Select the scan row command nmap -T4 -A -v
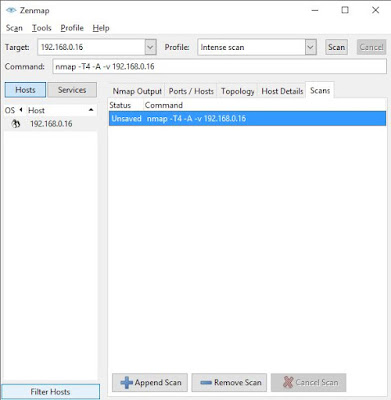This screenshot has width=391, height=400. (196, 119)
